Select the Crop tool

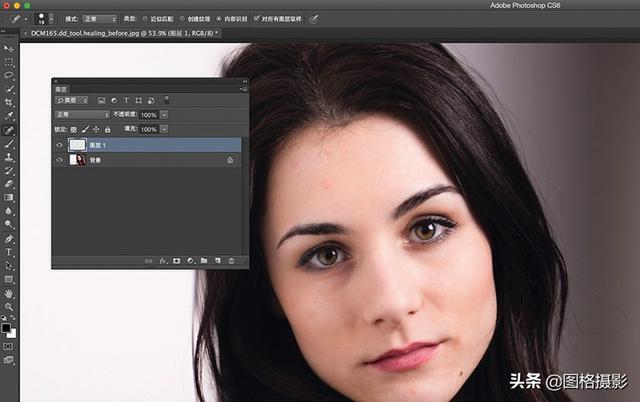pyautogui.click(x=9, y=102)
